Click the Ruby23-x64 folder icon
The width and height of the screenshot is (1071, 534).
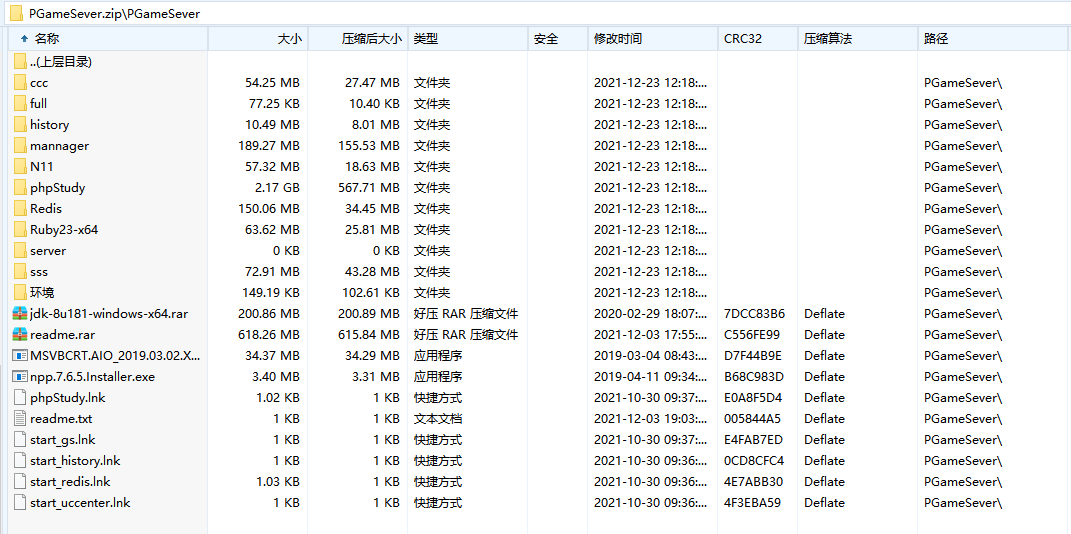click(21, 229)
